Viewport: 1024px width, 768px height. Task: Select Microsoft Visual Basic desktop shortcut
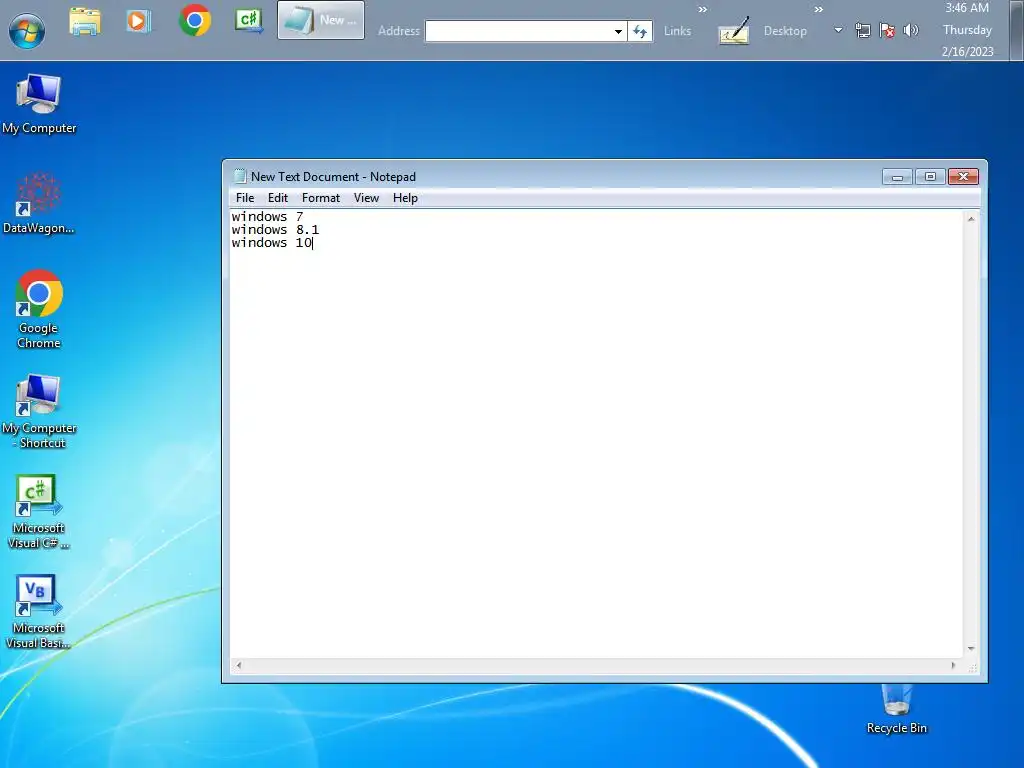point(38,611)
